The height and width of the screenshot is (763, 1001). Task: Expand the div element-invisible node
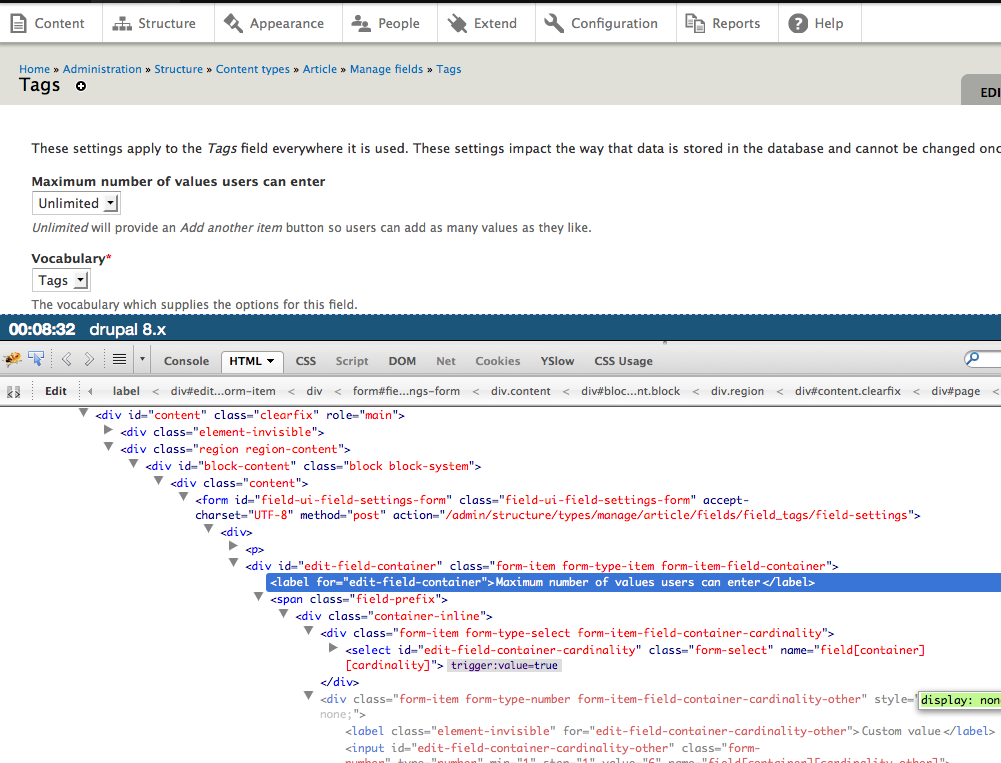tap(108, 430)
